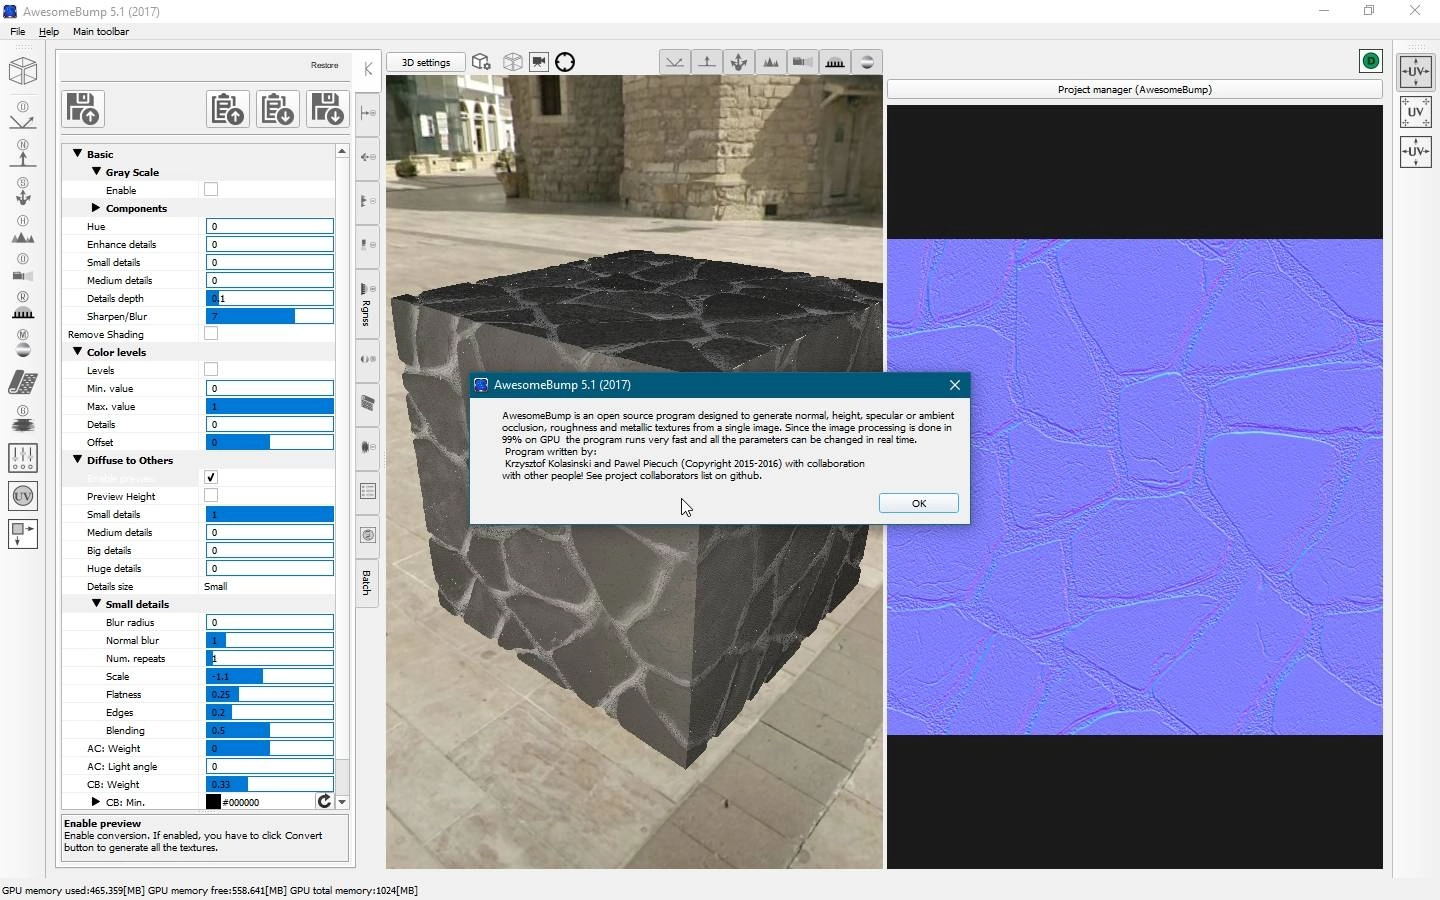Toggle the Remove Shading checkbox
Image resolution: width=1440 pixels, height=900 pixels.
211,333
